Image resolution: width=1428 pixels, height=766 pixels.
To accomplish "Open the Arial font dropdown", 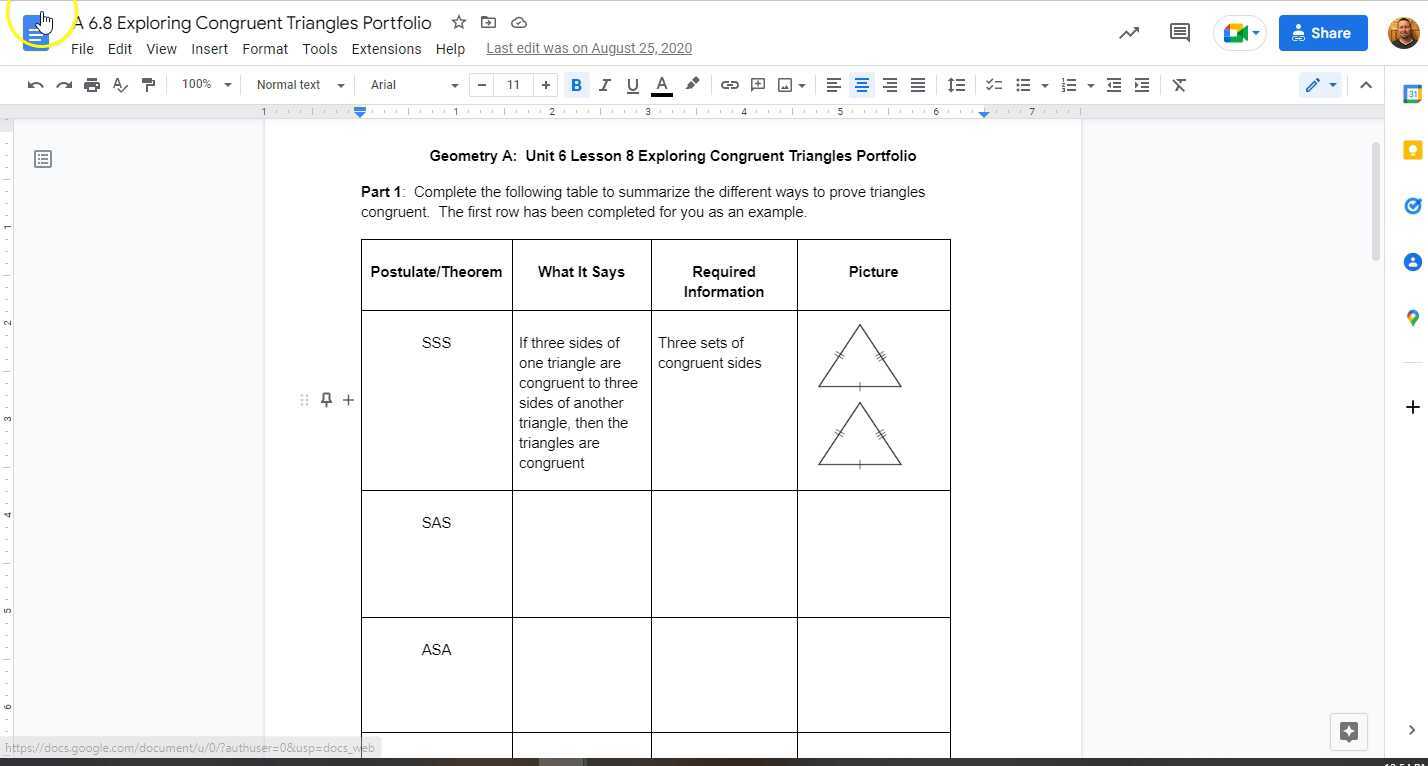I will (x=414, y=85).
